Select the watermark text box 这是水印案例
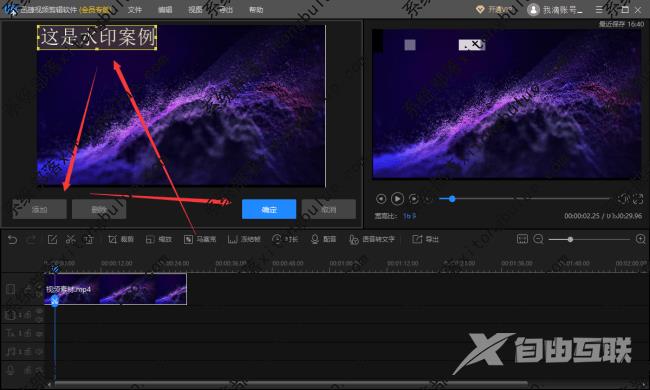650x390 pixels. 97,37
